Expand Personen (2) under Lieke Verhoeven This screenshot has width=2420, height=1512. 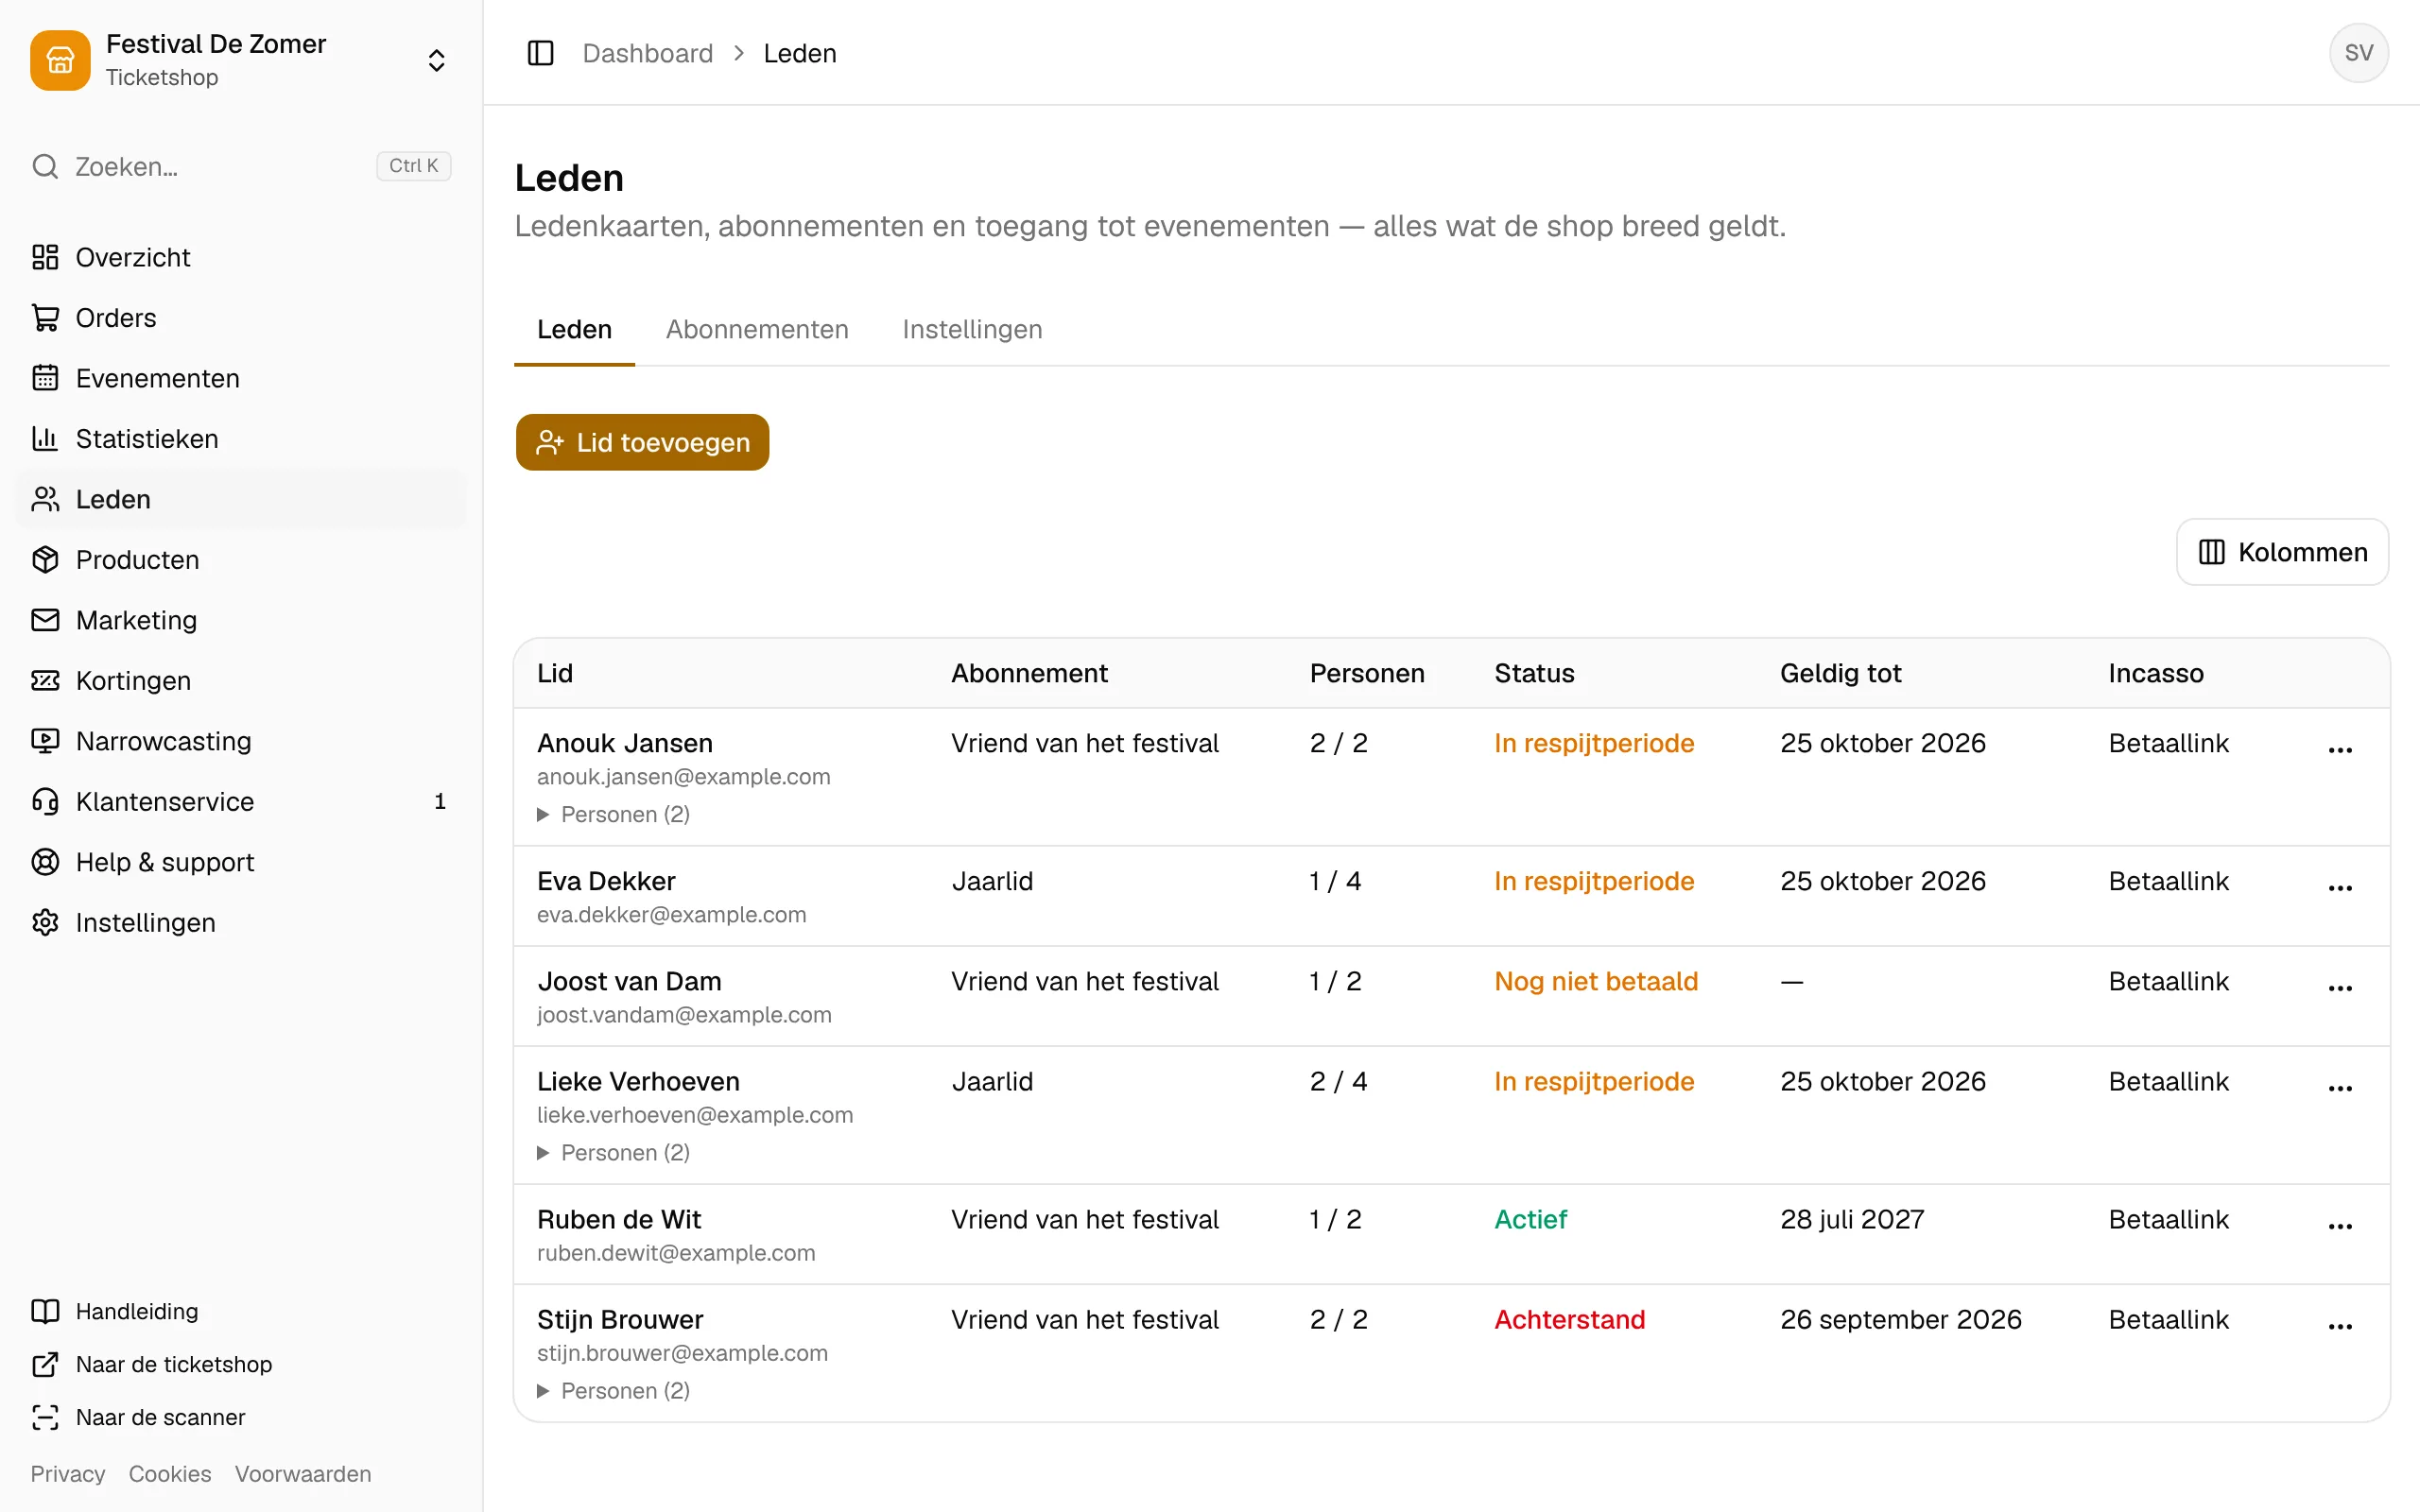click(x=613, y=1152)
